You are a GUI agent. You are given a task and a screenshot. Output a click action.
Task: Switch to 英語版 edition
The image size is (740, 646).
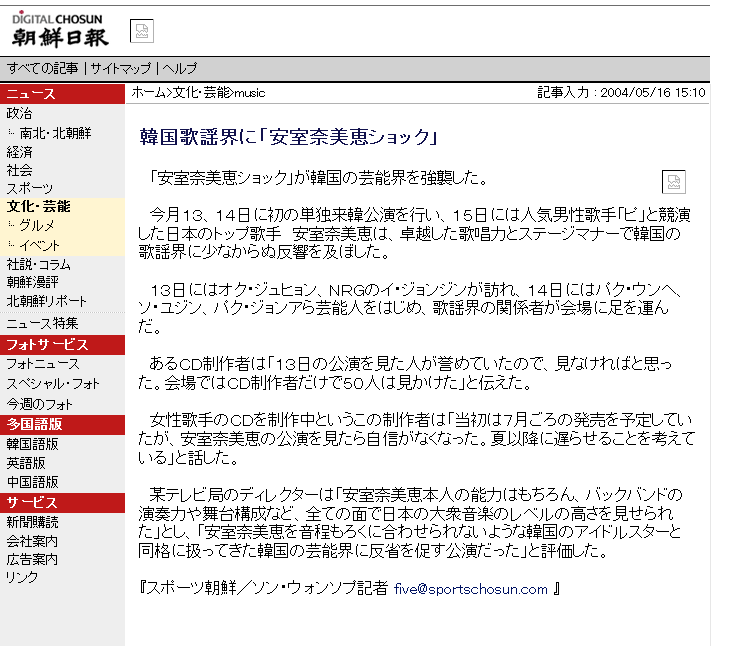[26, 463]
